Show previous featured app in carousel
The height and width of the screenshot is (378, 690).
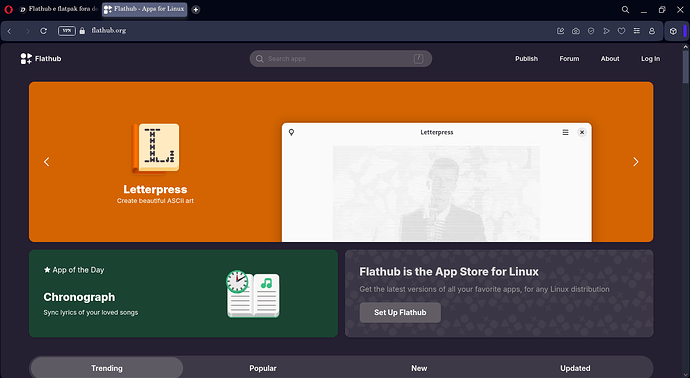(47, 162)
